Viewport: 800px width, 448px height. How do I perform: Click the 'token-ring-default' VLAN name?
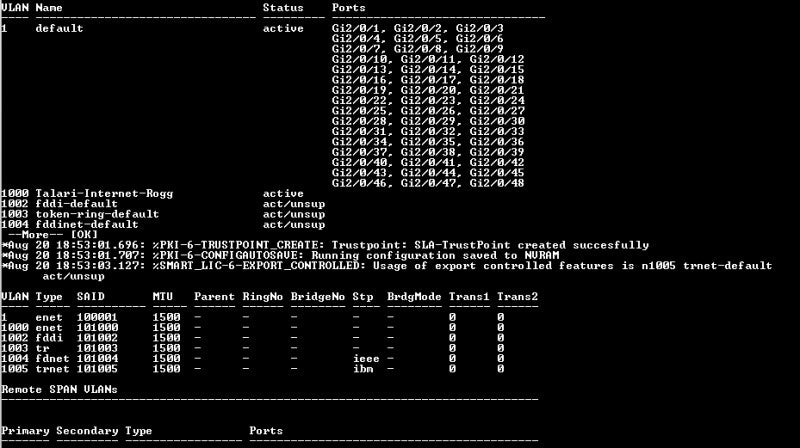[x=97, y=214]
